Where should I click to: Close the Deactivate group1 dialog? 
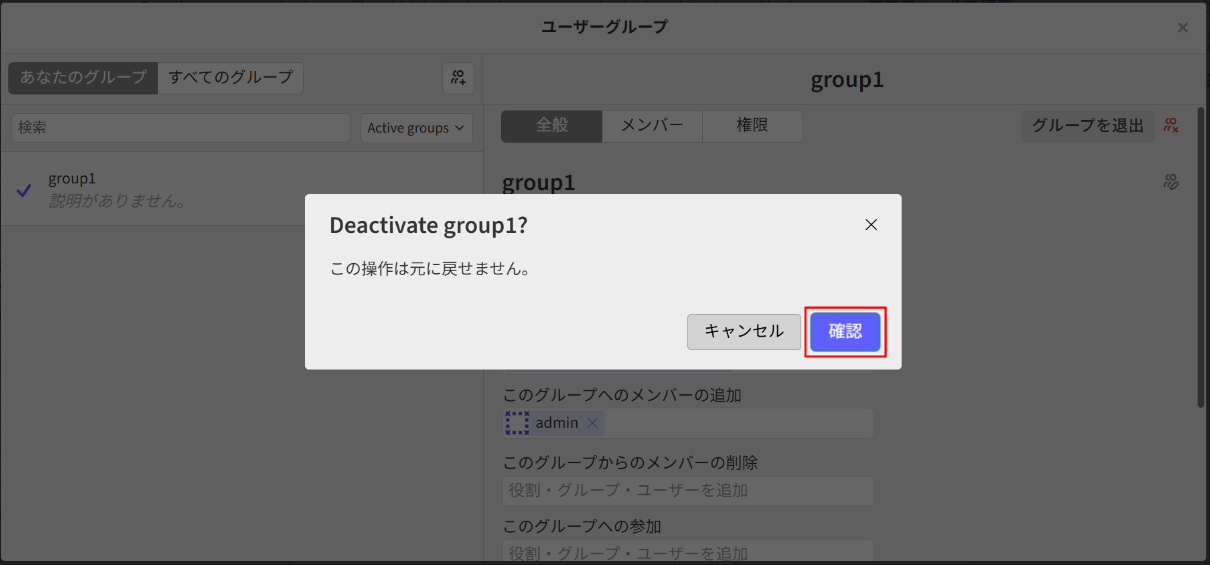tap(871, 225)
